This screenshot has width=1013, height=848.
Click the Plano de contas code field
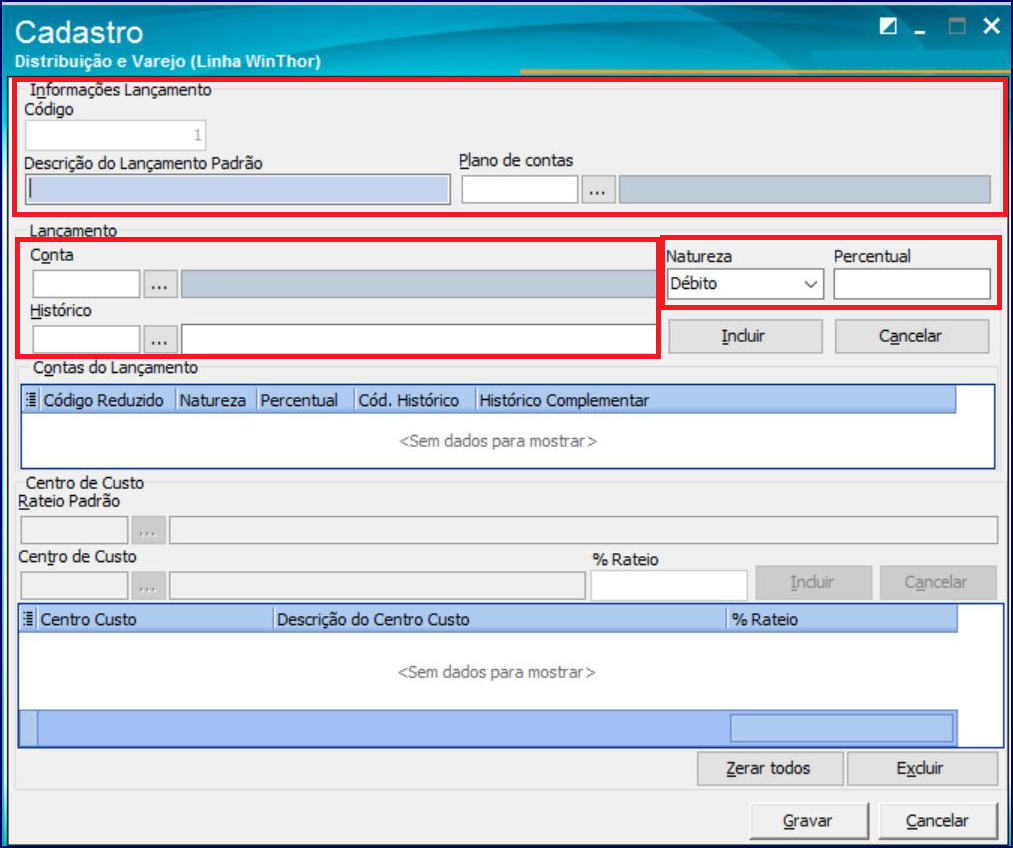coord(519,190)
